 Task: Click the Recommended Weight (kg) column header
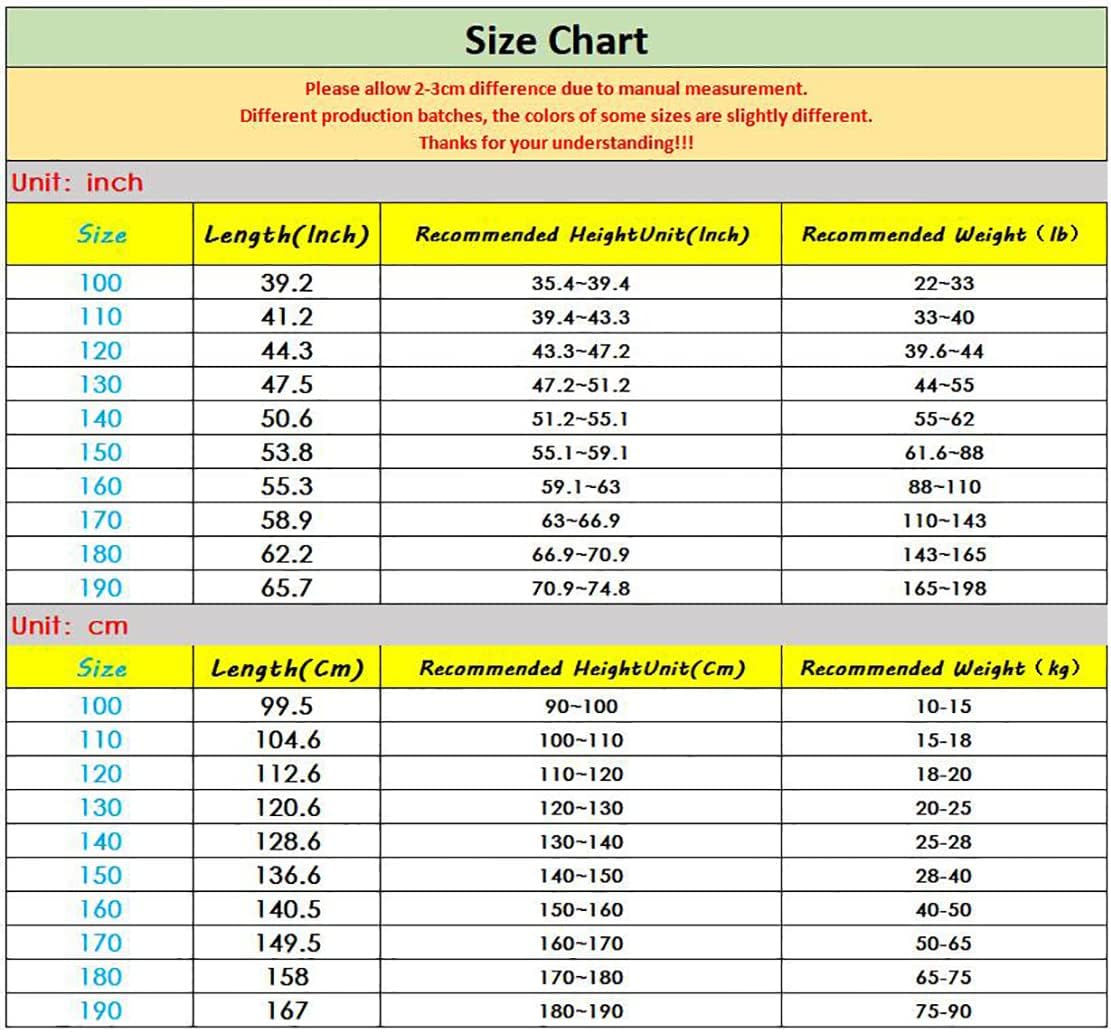tap(942, 668)
